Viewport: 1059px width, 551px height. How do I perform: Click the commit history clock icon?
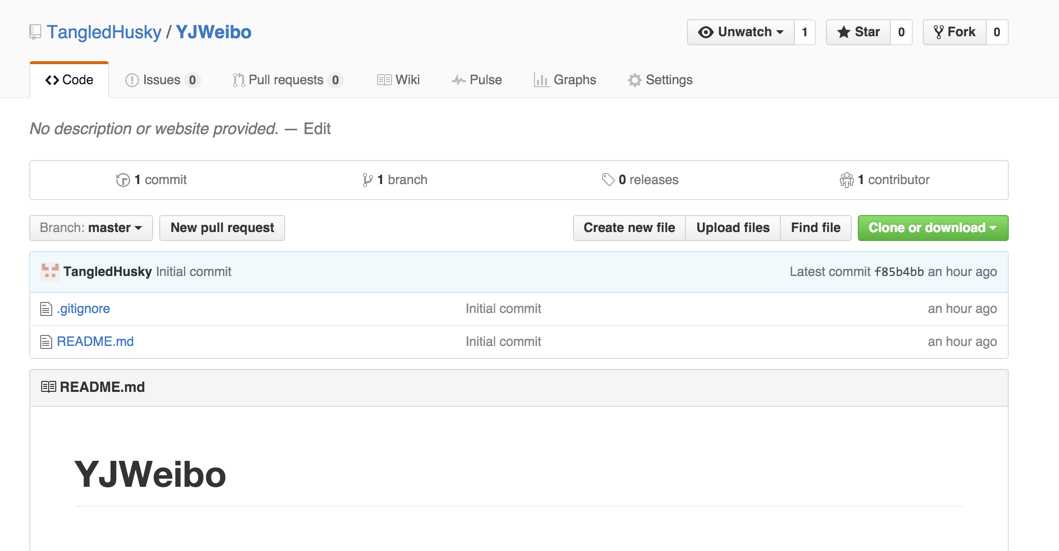pyautogui.click(x=123, y=180)
